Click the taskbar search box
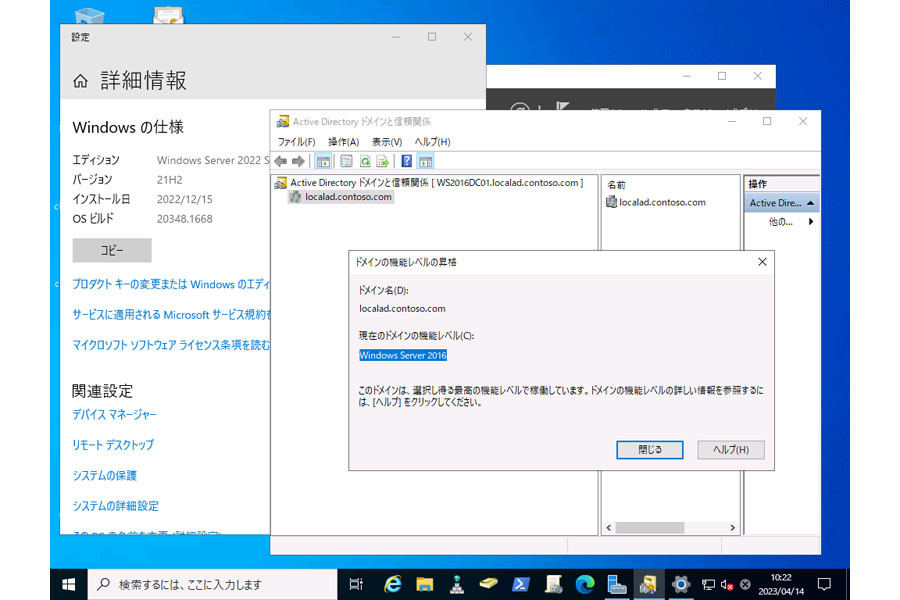900x600 pixels. (212, 584)
